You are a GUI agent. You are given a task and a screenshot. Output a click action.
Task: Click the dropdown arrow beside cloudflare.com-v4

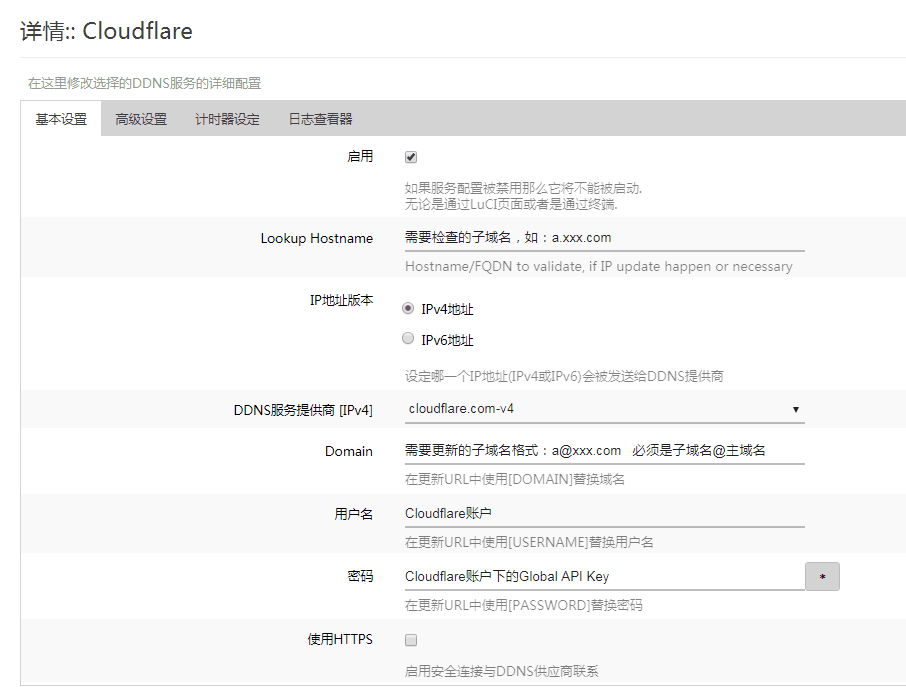pyautogui.click(x=795, y=409)
